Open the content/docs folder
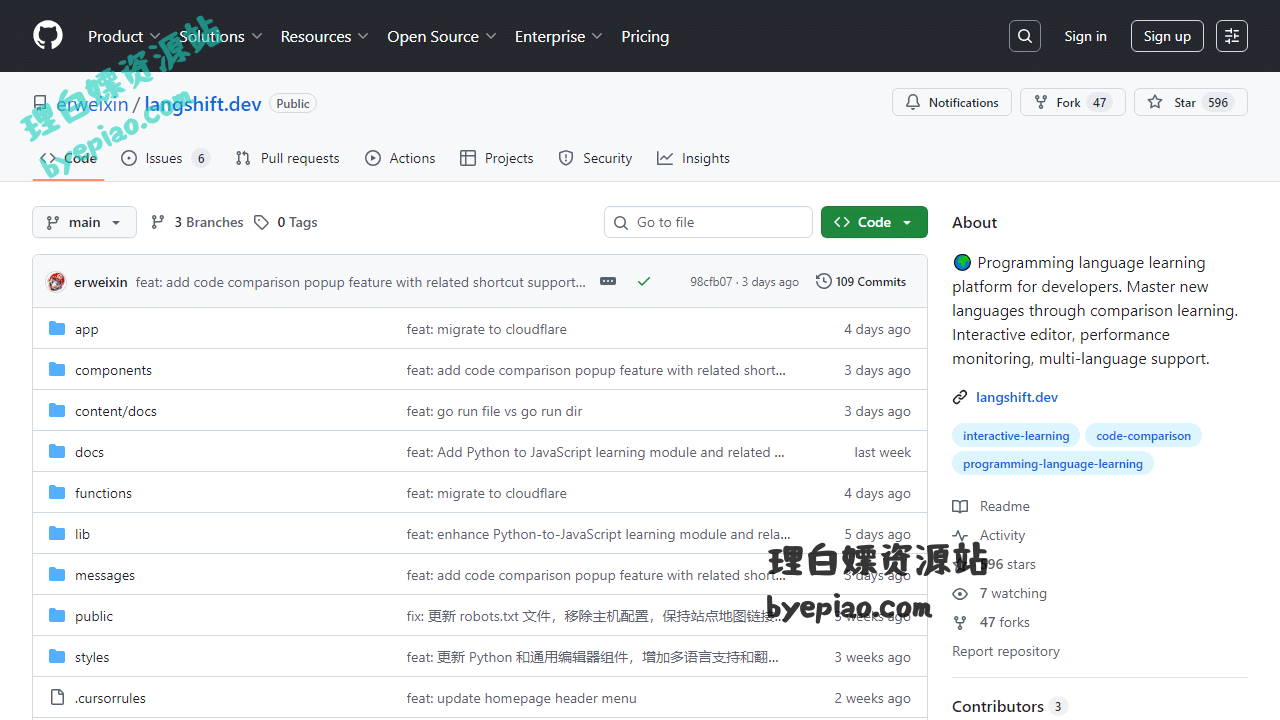The image size is (1280, 720). (116, 411)
